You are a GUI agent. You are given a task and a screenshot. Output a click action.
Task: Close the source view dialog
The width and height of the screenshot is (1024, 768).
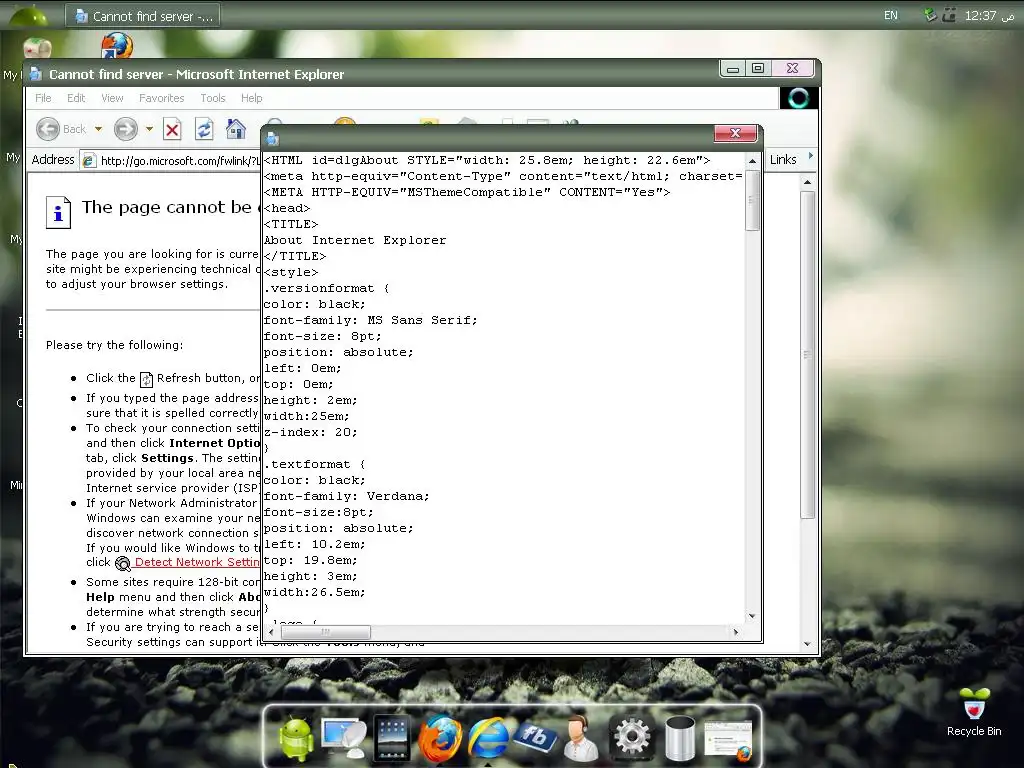735,133
